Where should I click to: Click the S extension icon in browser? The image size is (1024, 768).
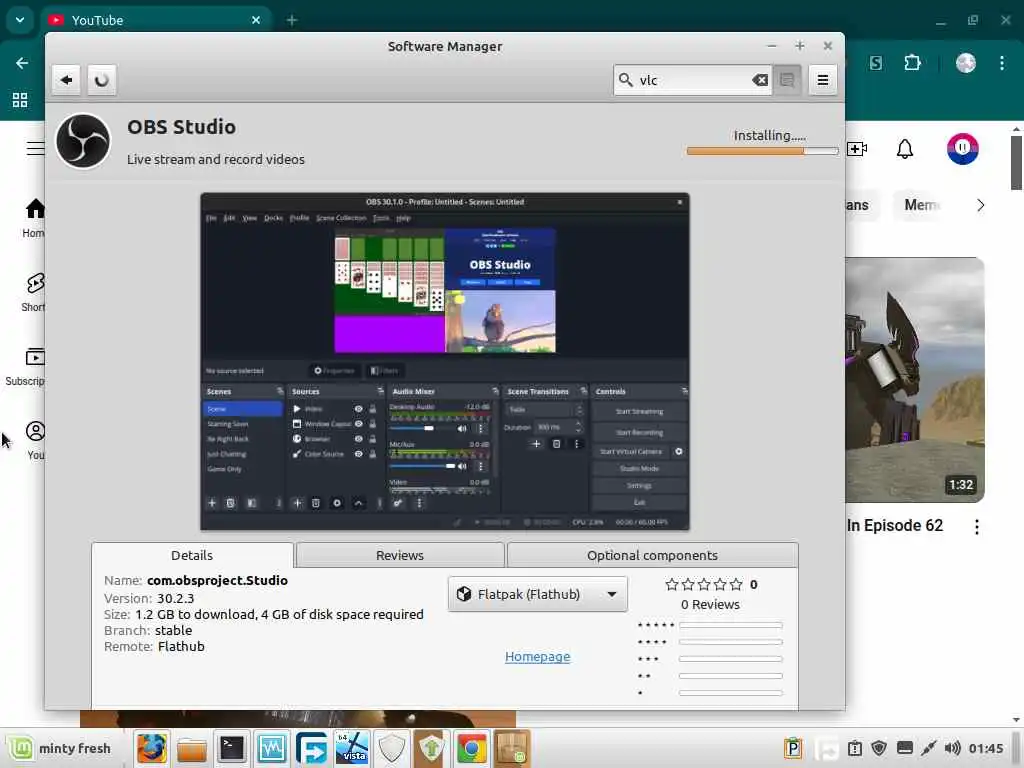(x=876, y=63)
